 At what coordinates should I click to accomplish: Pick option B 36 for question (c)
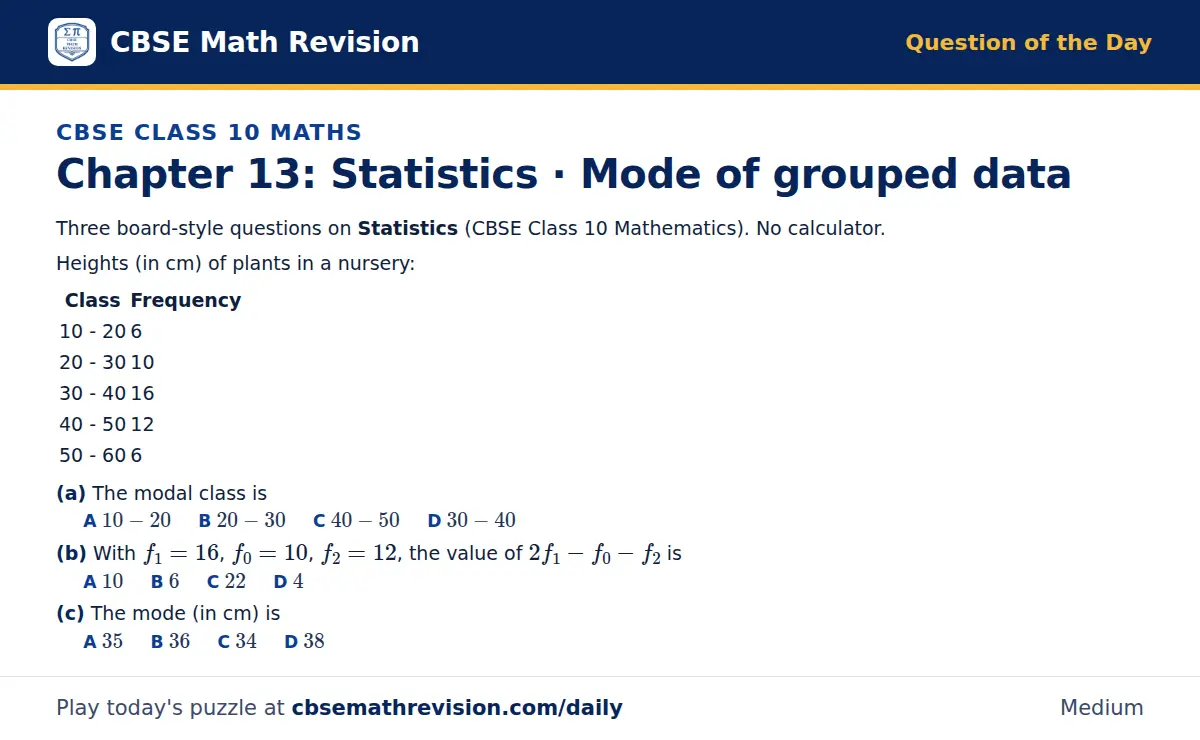click(170, 641)
